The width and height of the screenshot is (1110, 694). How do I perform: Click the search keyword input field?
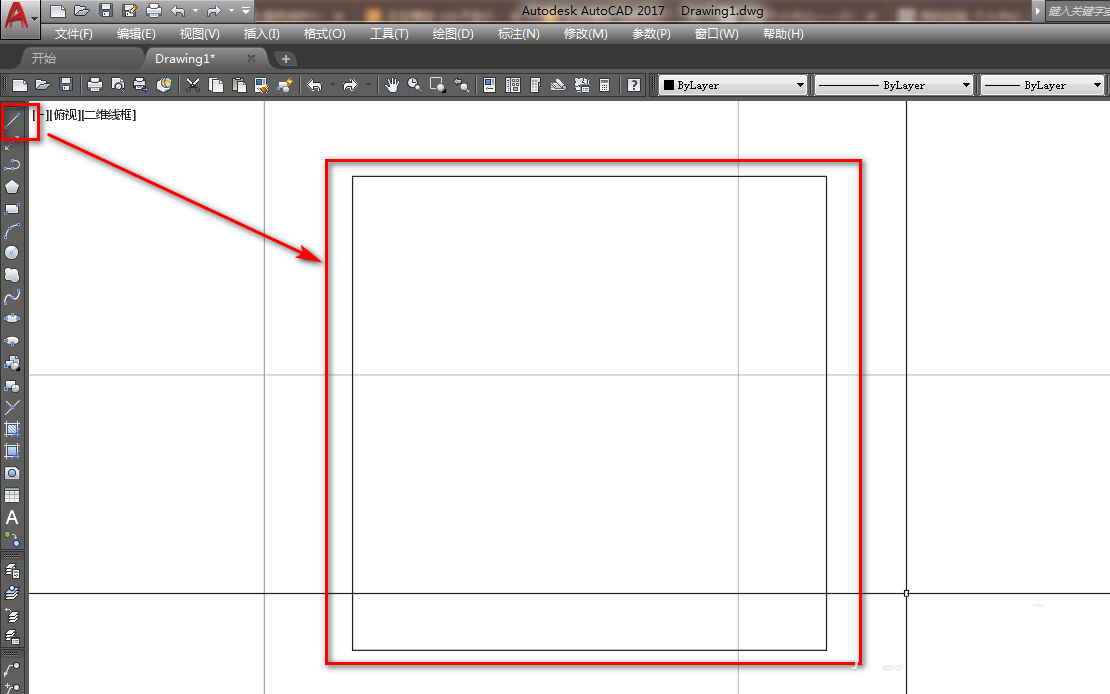1077,11
